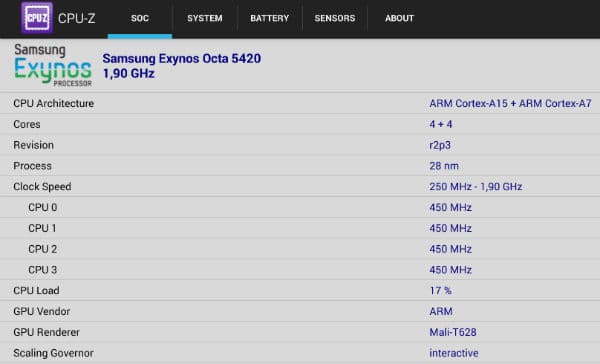600x364 pixels.
Task: Click the Mali-T628 renderer value
Action: tap(453, 332)
